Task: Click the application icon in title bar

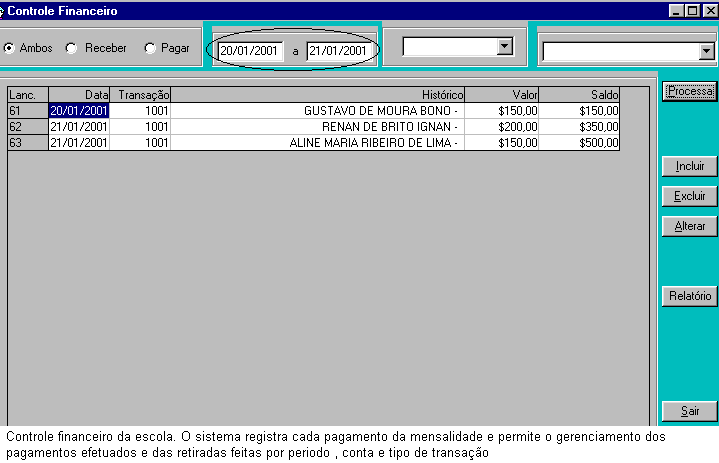Action: 2,11
